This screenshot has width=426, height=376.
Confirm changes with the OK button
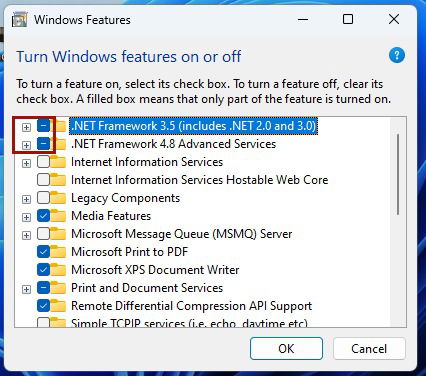[x=286, y=349]
